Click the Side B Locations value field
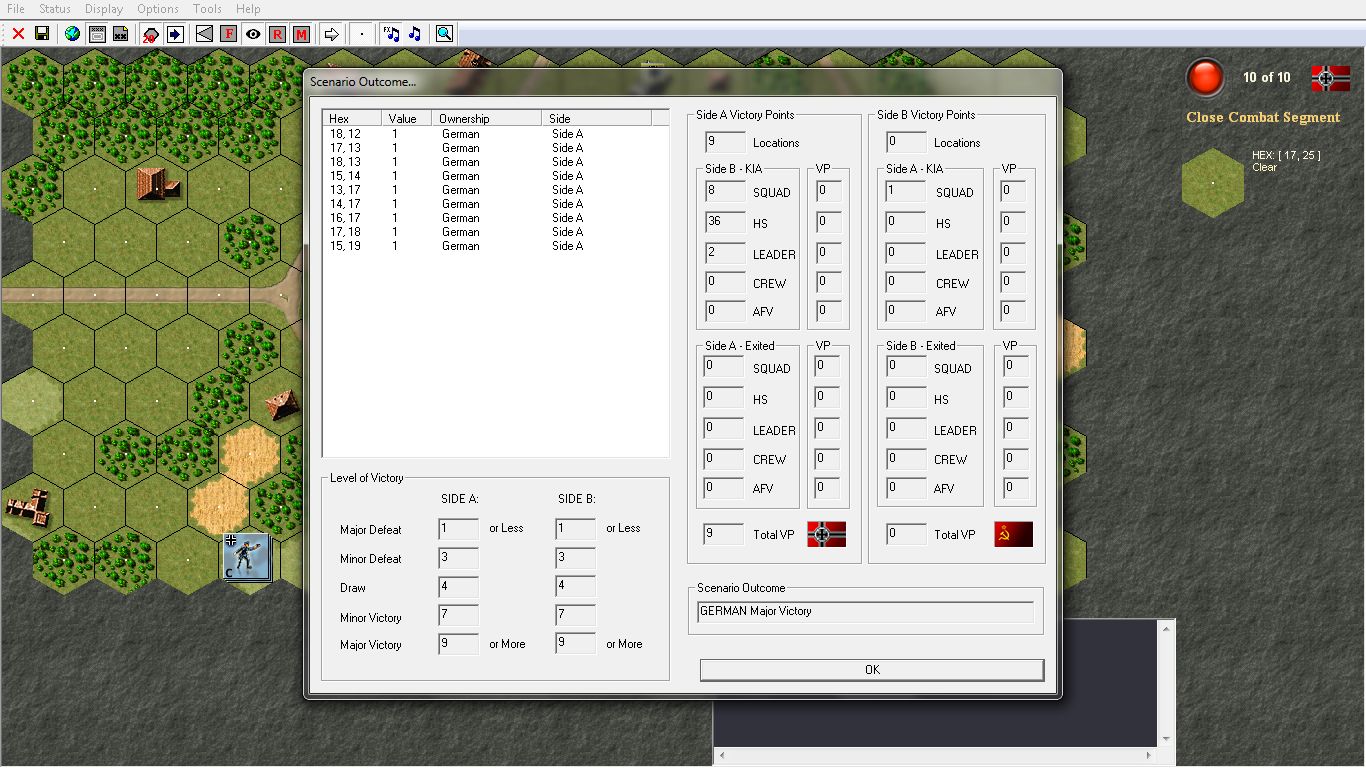Screen dimensions: 1366x768 pyautogui.click(x=906, y=143)
